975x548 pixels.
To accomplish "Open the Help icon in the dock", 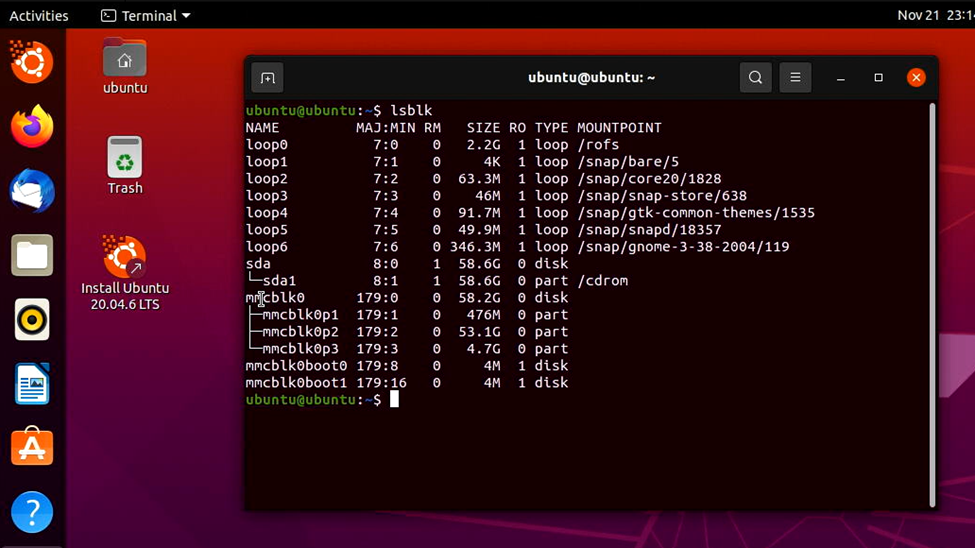I will pos(32,513).
